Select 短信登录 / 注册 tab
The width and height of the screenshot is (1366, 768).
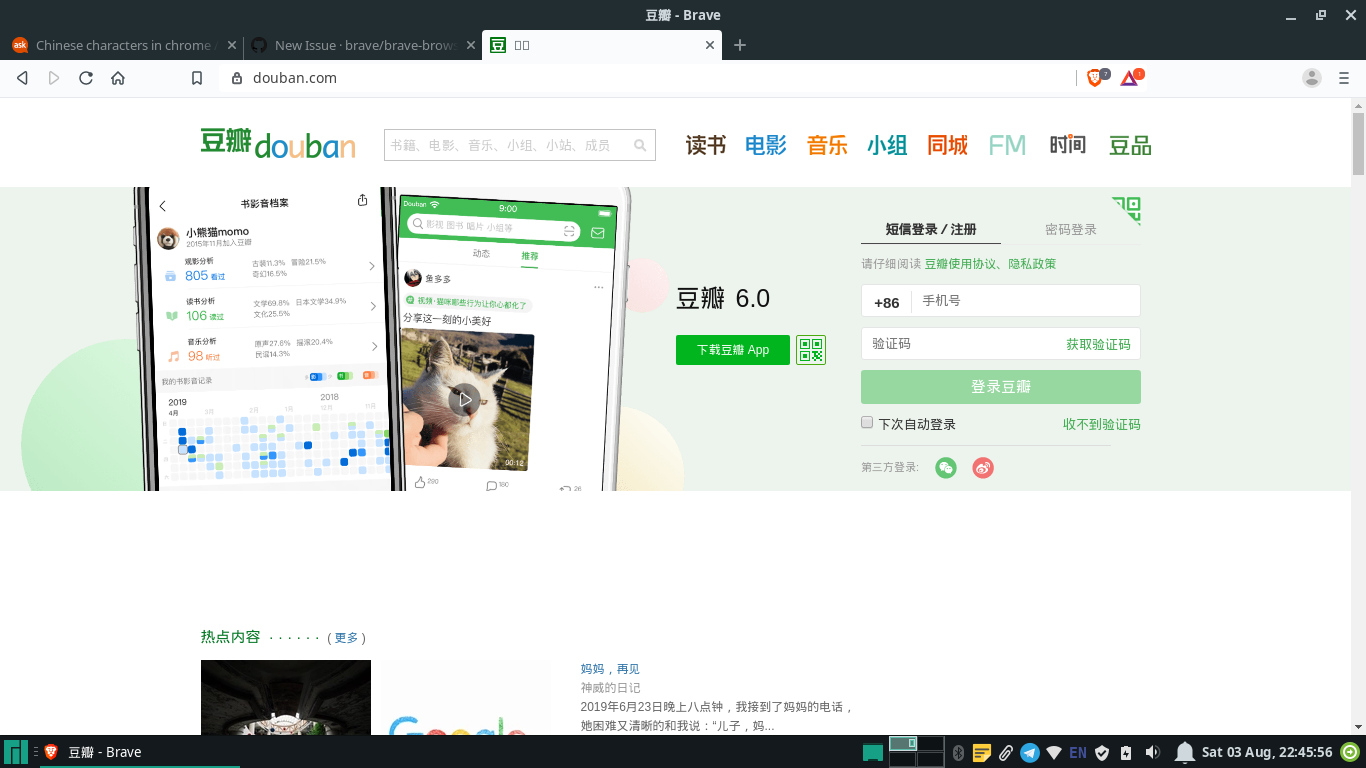tap(931, 229)
